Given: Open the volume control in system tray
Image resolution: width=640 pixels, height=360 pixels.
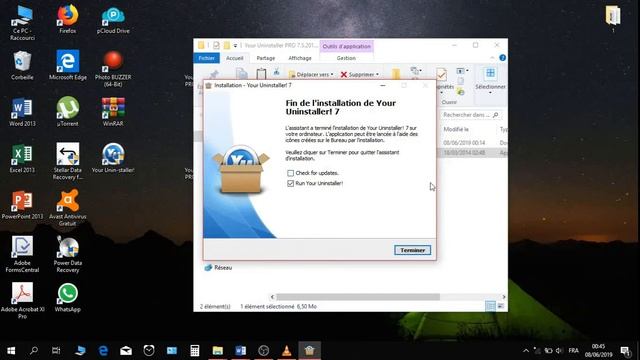Looking at the screenshot, I should tap(559, 351).
